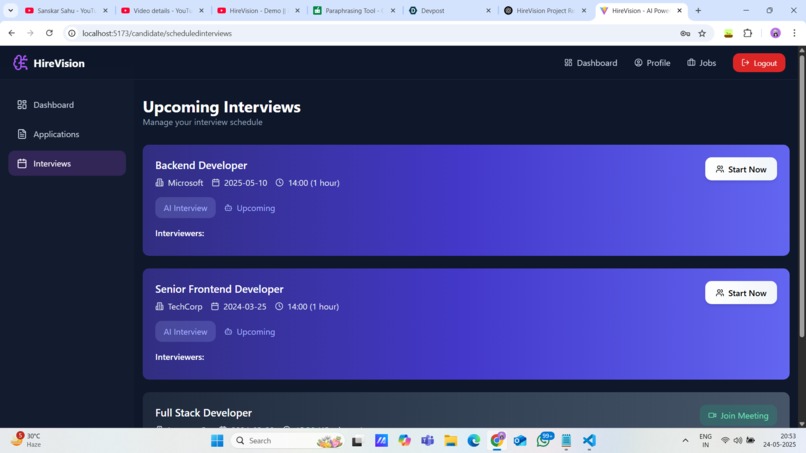This screenshot has height=453, width=806.
Task: Click the clock icon on the Backend Developer card
Action: click(x=279, y=183)
